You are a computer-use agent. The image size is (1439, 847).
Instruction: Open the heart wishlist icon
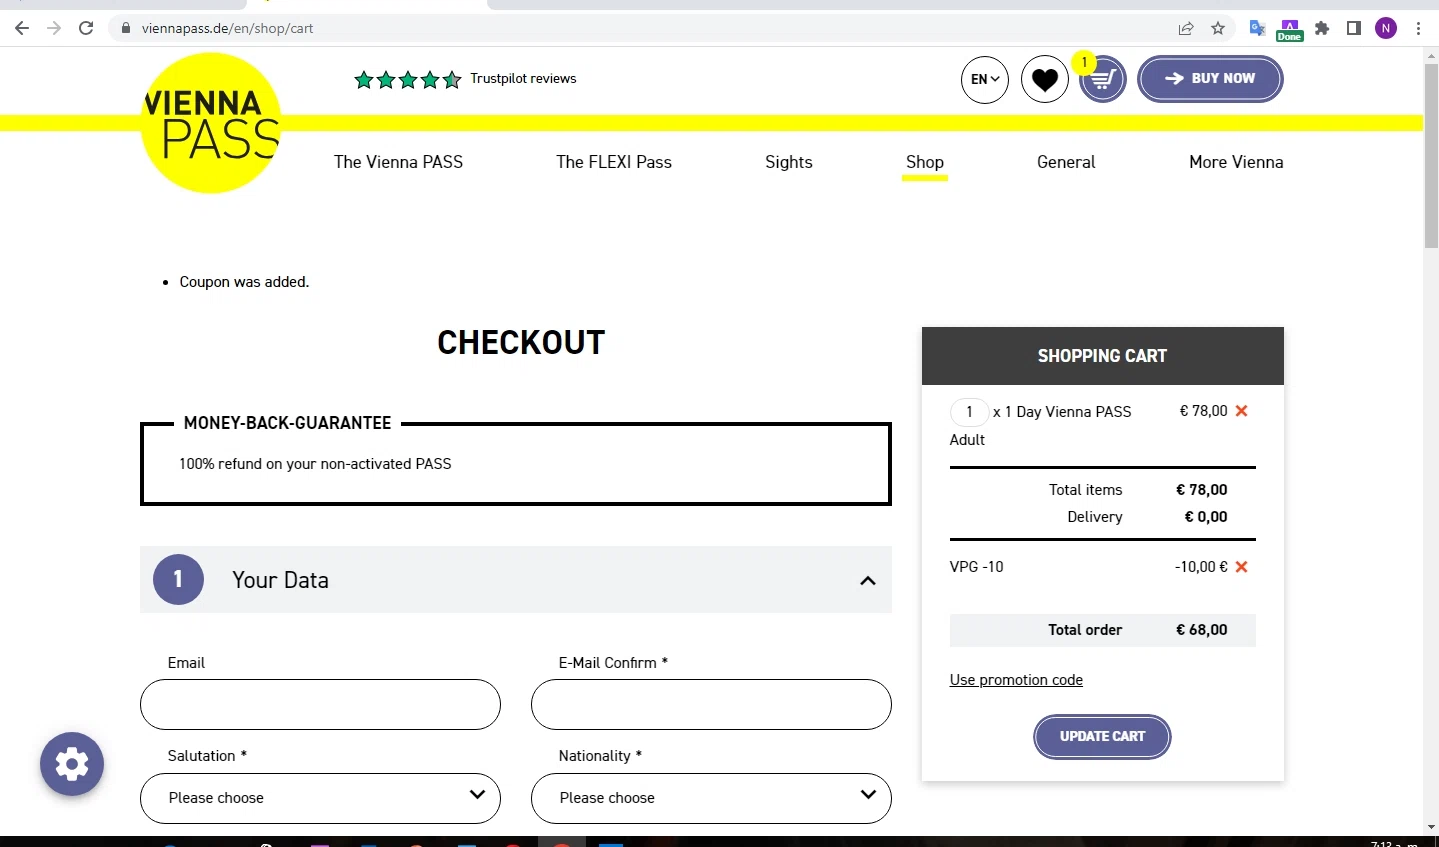click(x=1045, y=79)
